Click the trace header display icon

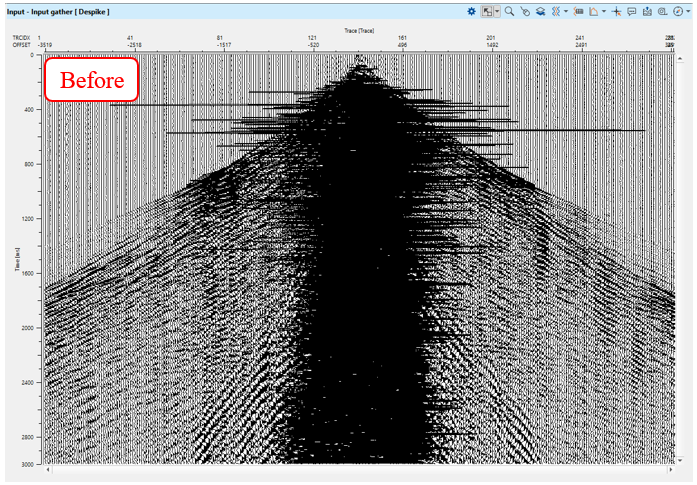578,12
